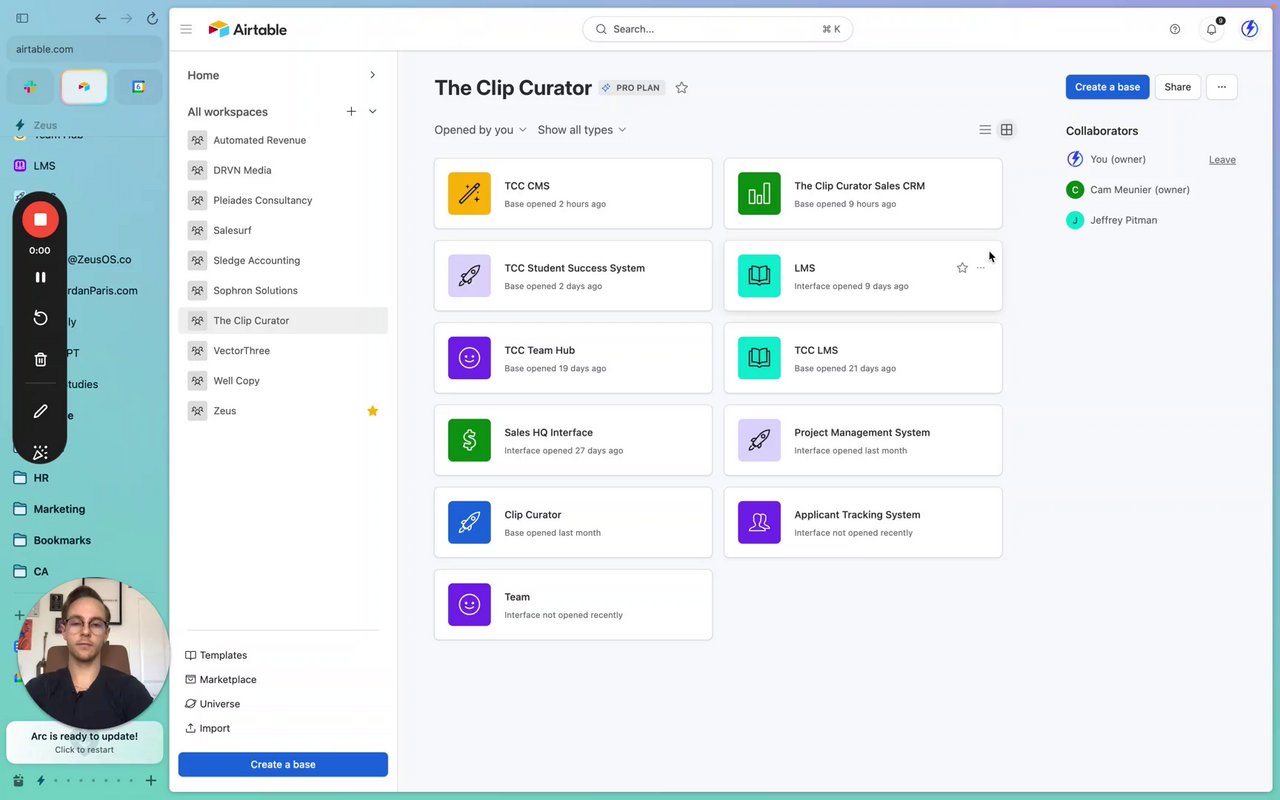1280x800 pixels.
Task: Open the notifications bell
Action: 1211,29
